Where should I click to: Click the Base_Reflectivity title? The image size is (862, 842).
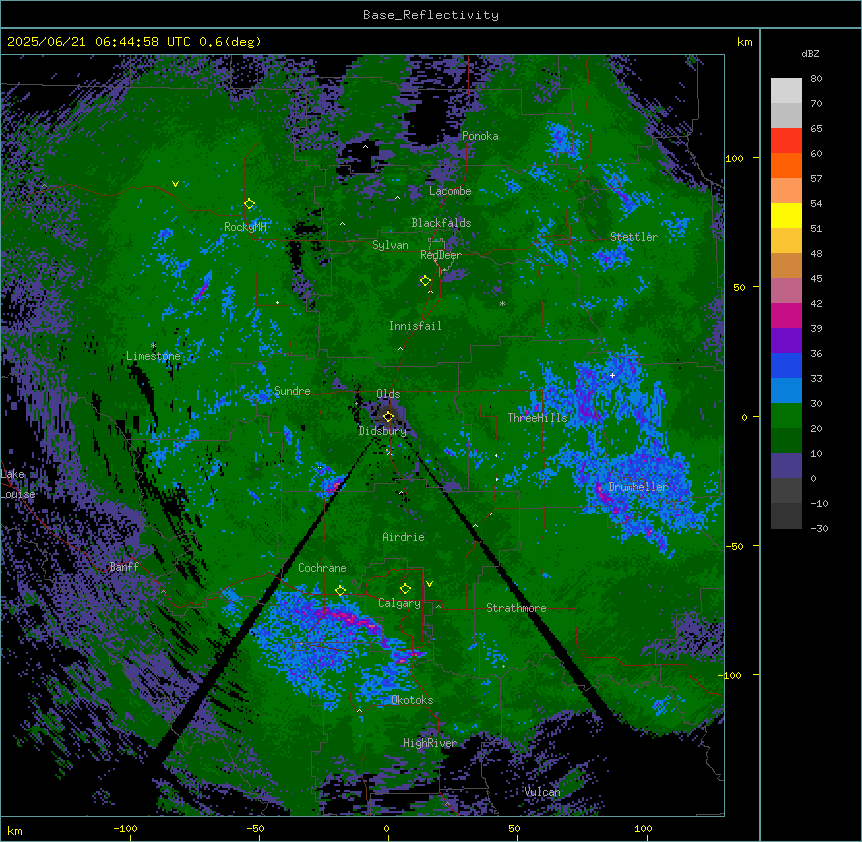click(x=431, y=15)
